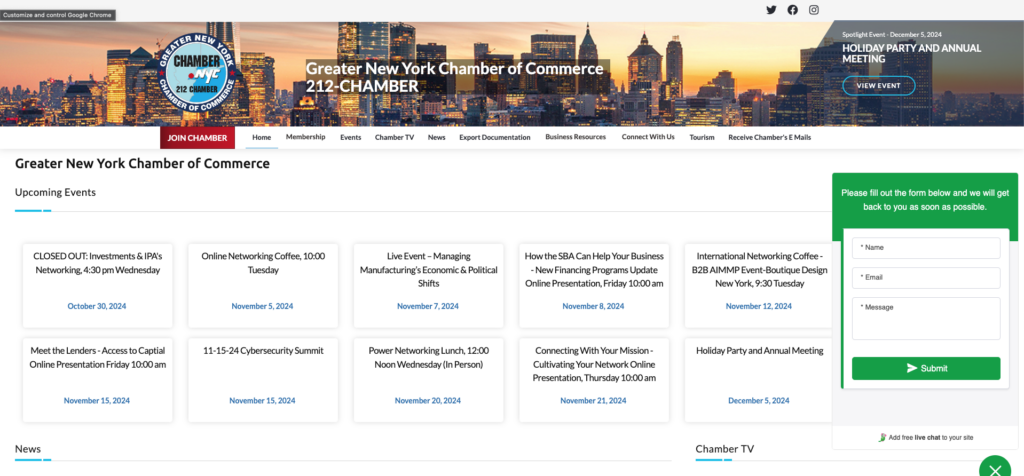Close the live chat with green X button

995,469
